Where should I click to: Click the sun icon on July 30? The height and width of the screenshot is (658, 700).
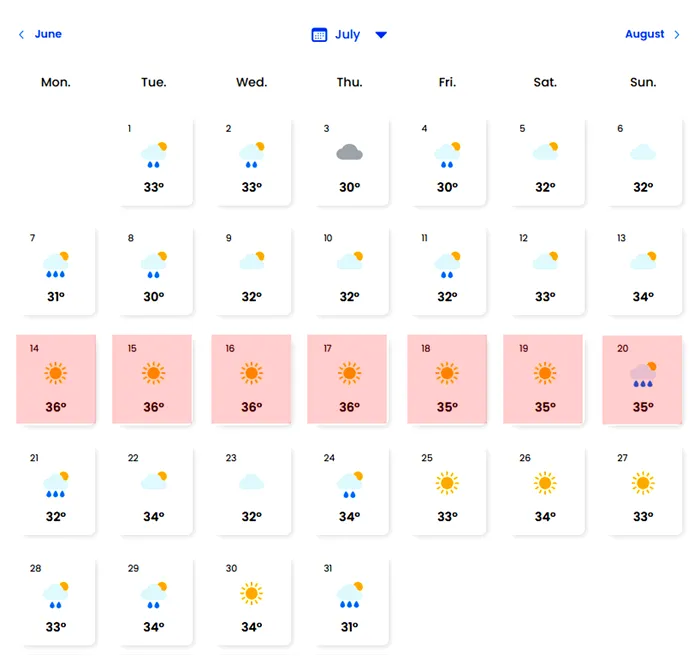click(x=251, y=594)
